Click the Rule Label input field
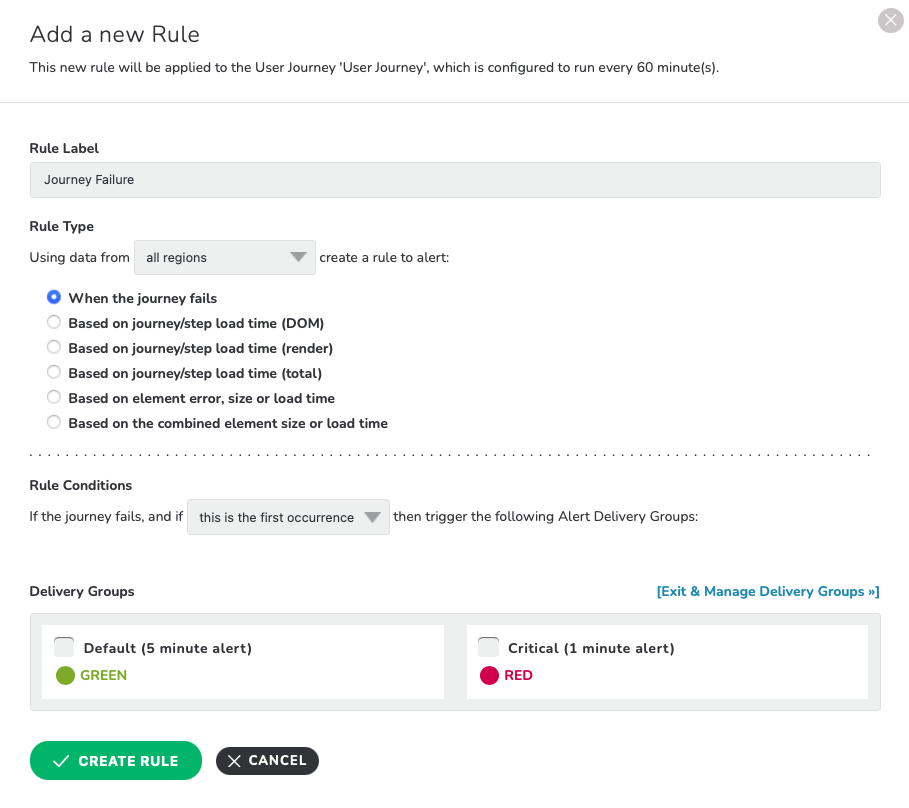This screenshot has height=808, width=909. coord(455,180)
